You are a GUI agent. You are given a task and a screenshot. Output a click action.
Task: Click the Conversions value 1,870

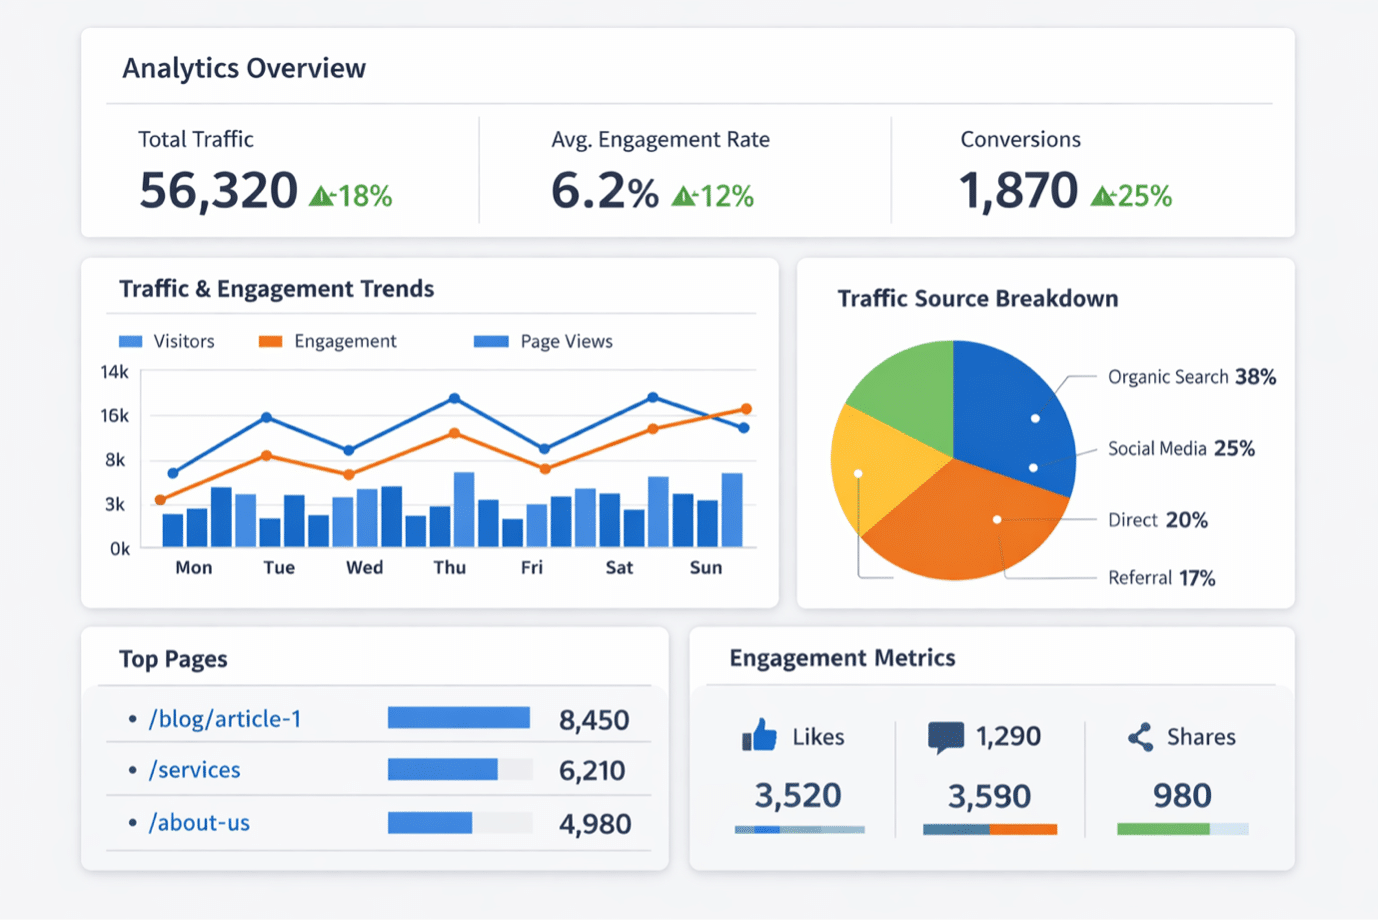(1019, 190)
